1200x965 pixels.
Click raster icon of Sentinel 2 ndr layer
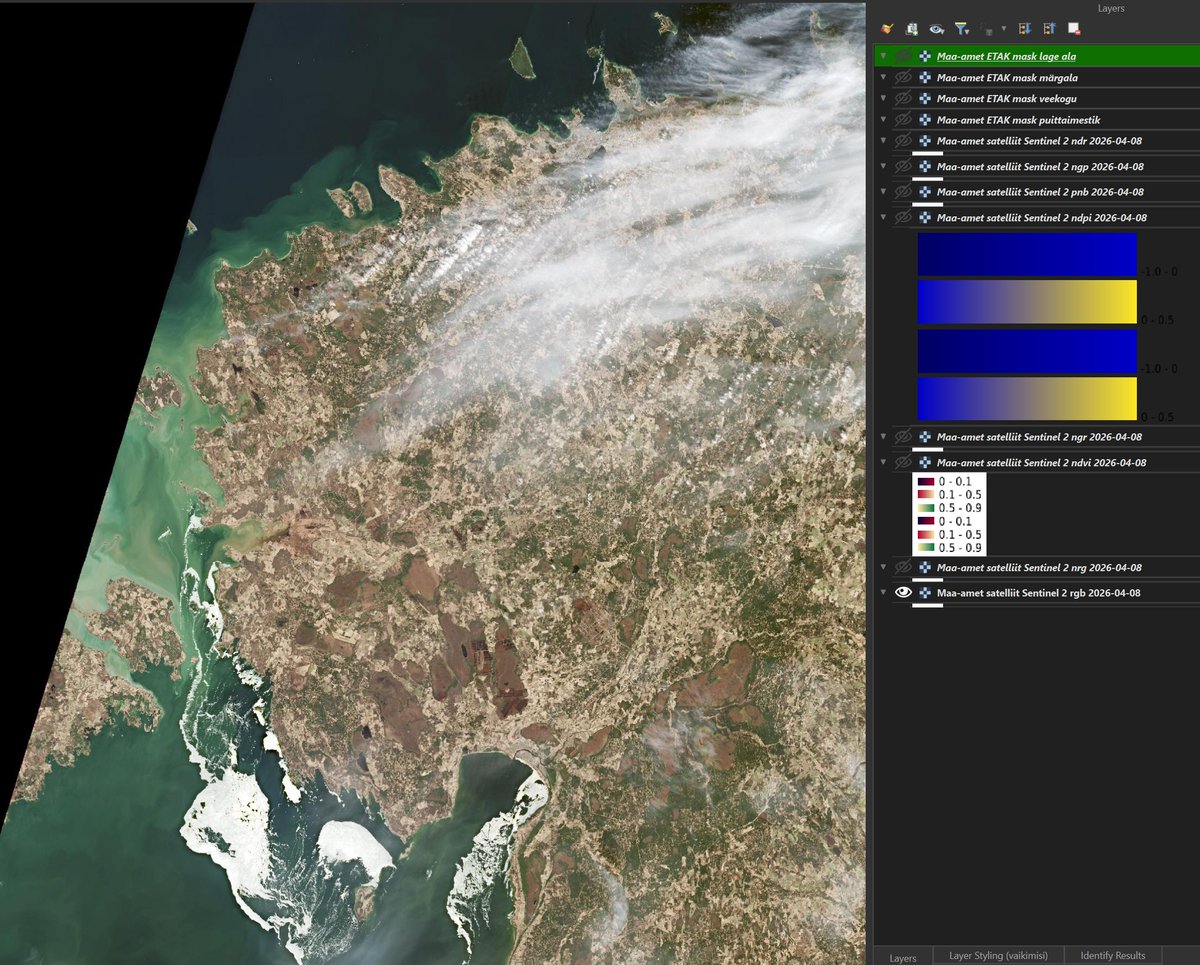tap(926, 140)
